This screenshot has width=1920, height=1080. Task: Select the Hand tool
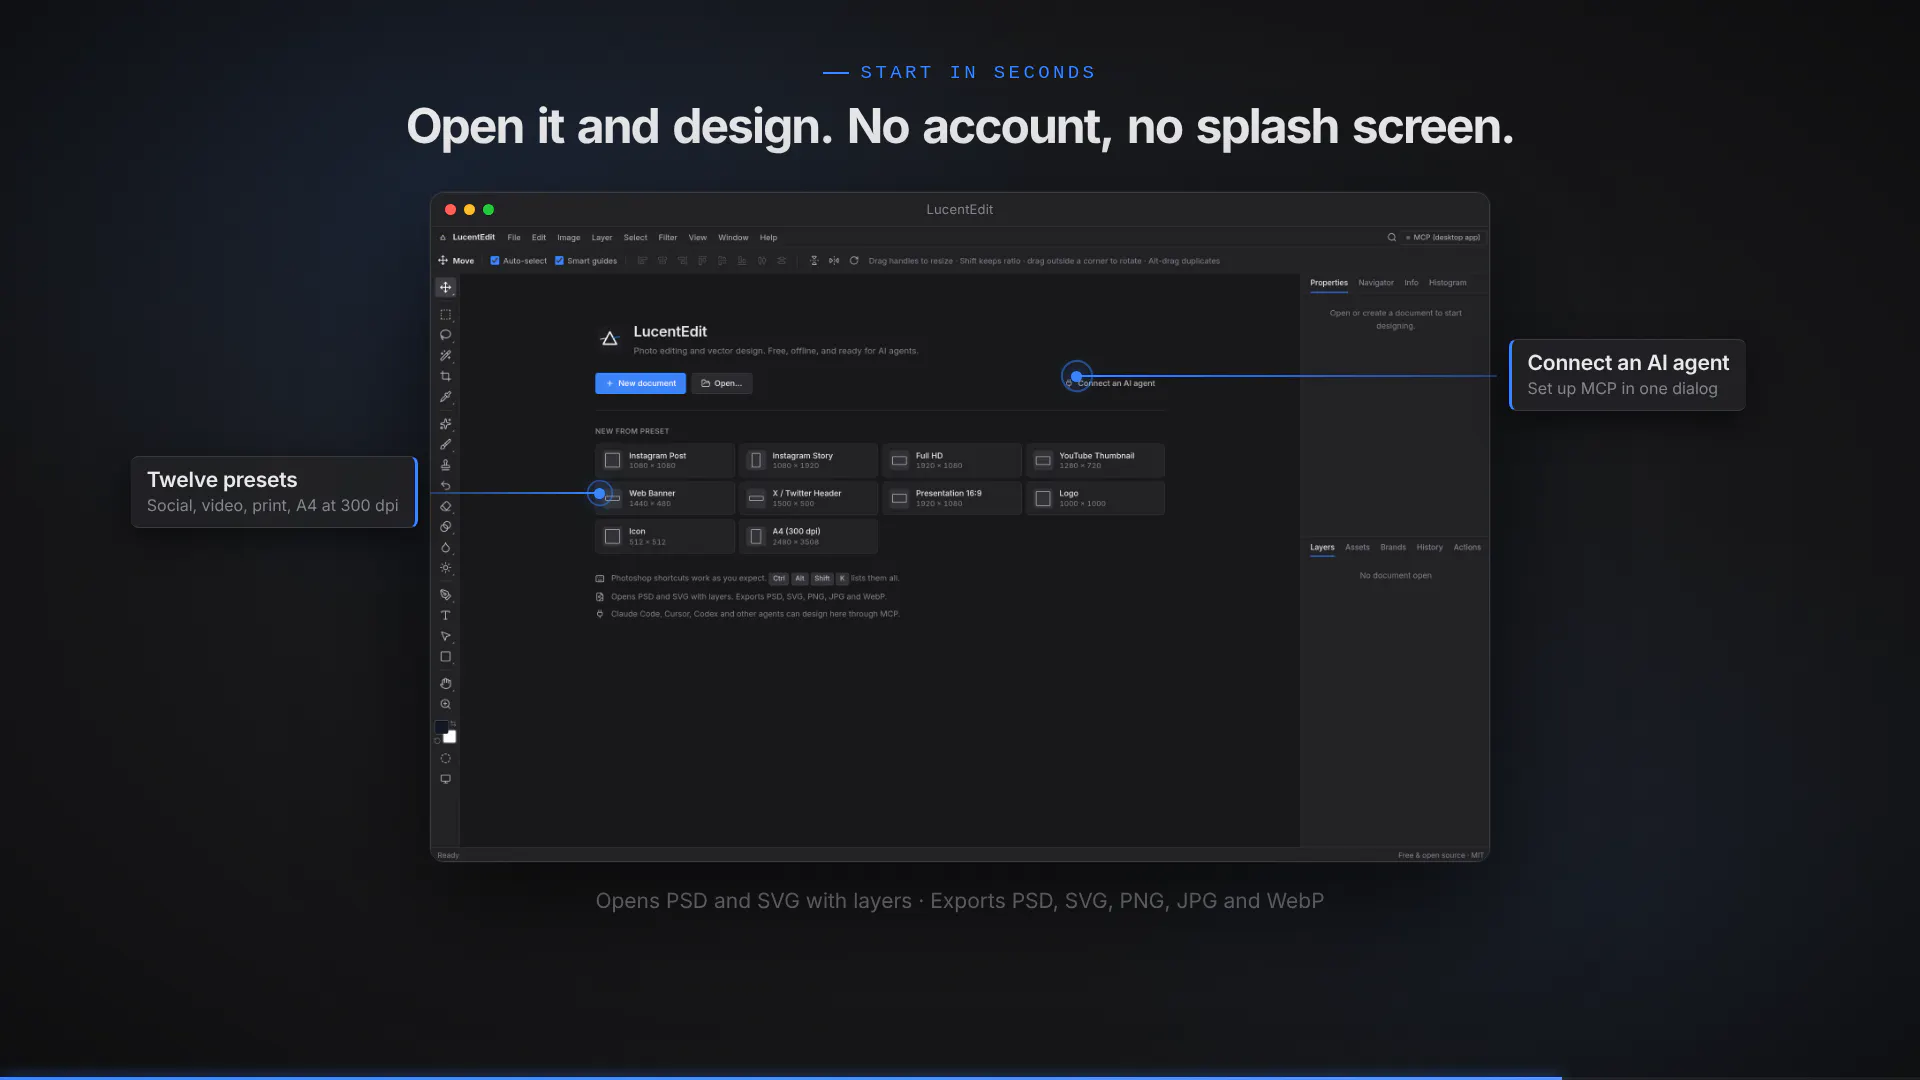pyautogui.click(x=445, y=684)
